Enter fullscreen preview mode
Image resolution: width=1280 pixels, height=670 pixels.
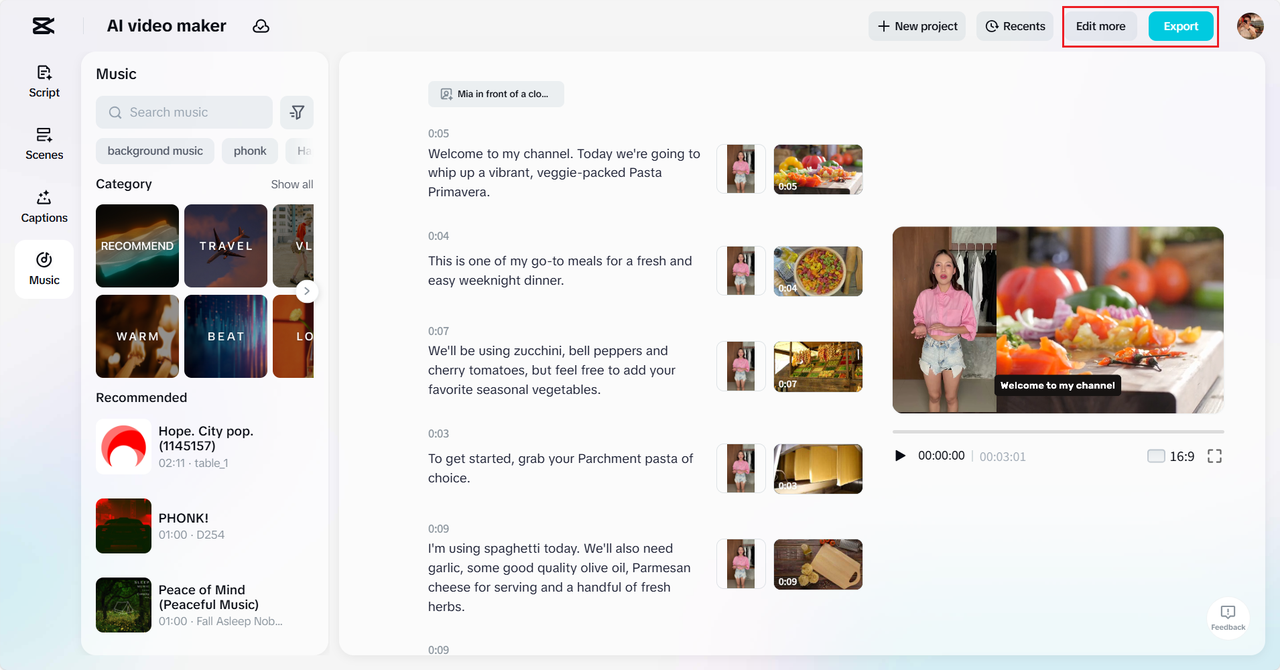click(x=1215, y=456)
